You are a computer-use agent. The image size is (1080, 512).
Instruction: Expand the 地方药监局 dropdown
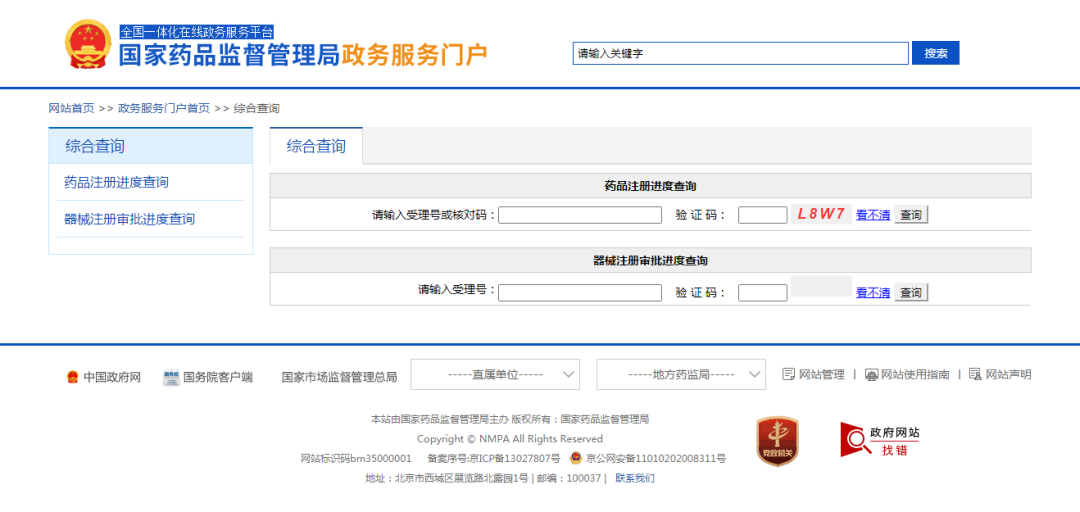coord(681,374)
